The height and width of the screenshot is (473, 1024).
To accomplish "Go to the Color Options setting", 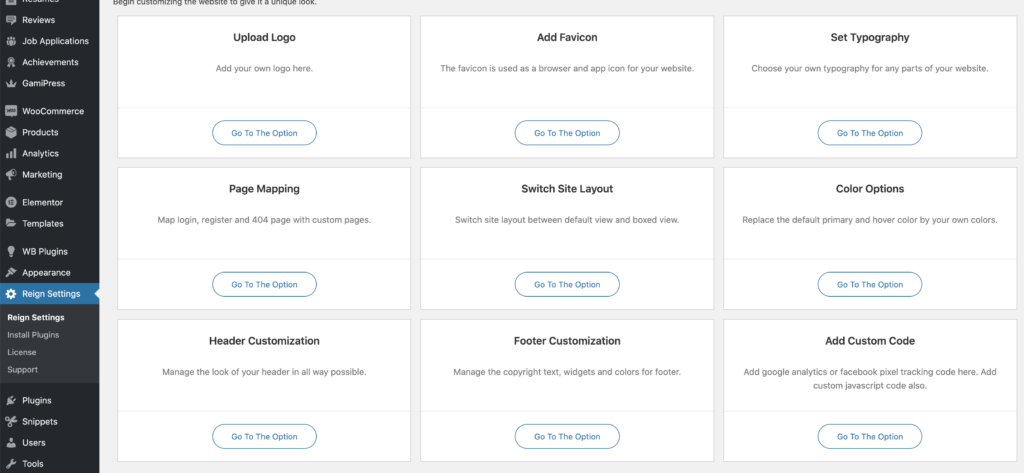I will 869,285.
